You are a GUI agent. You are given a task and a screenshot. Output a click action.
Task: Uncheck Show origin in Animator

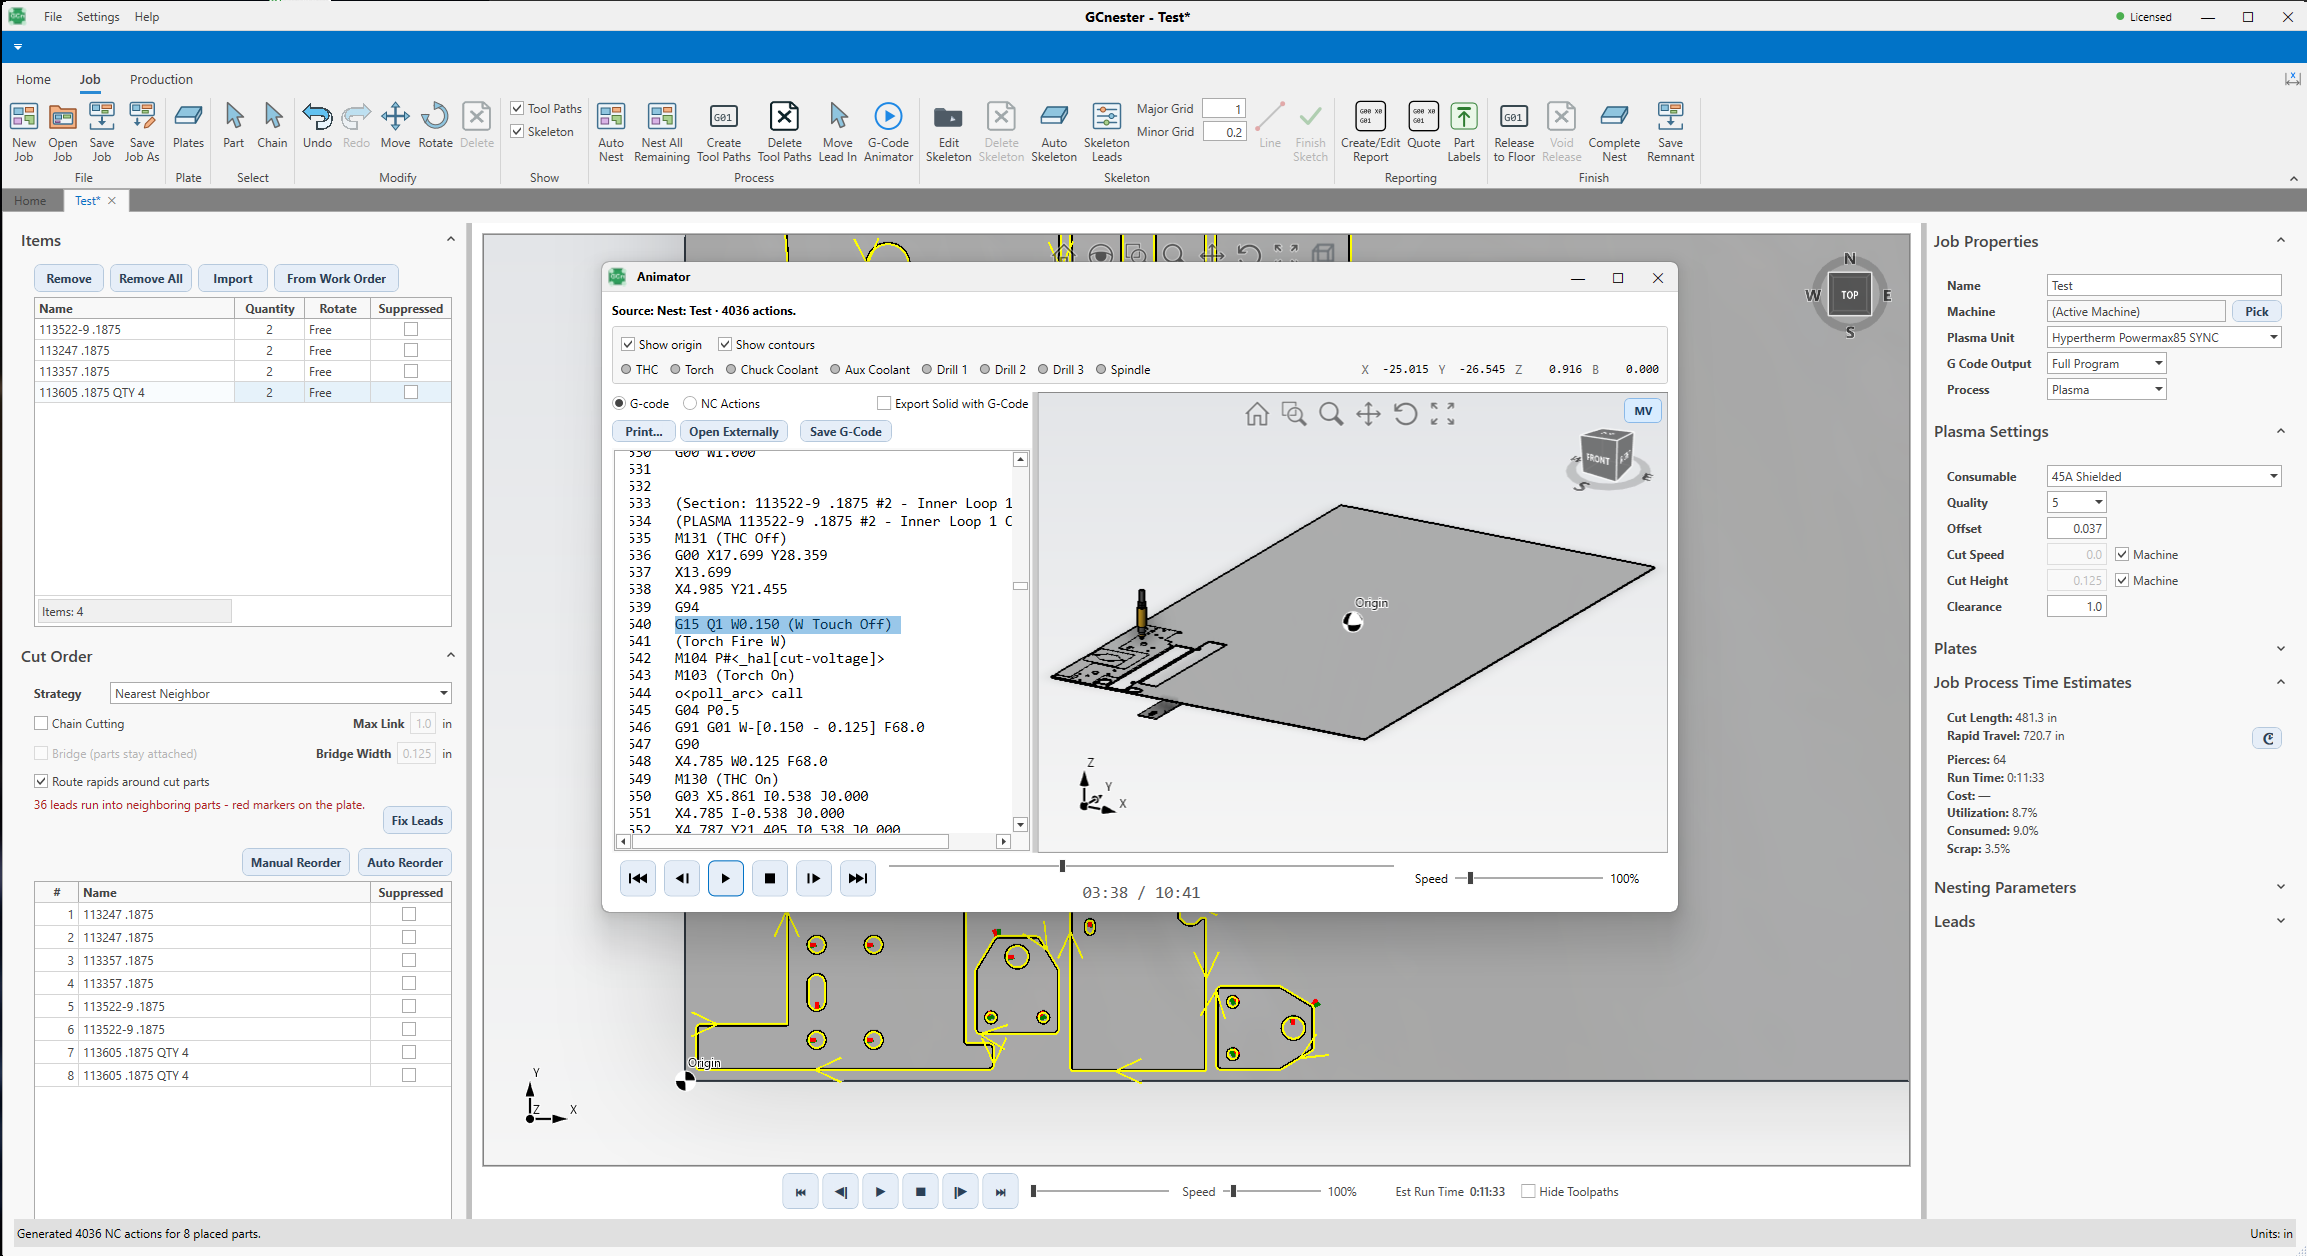pyautogui.click(x=628, y=344)
